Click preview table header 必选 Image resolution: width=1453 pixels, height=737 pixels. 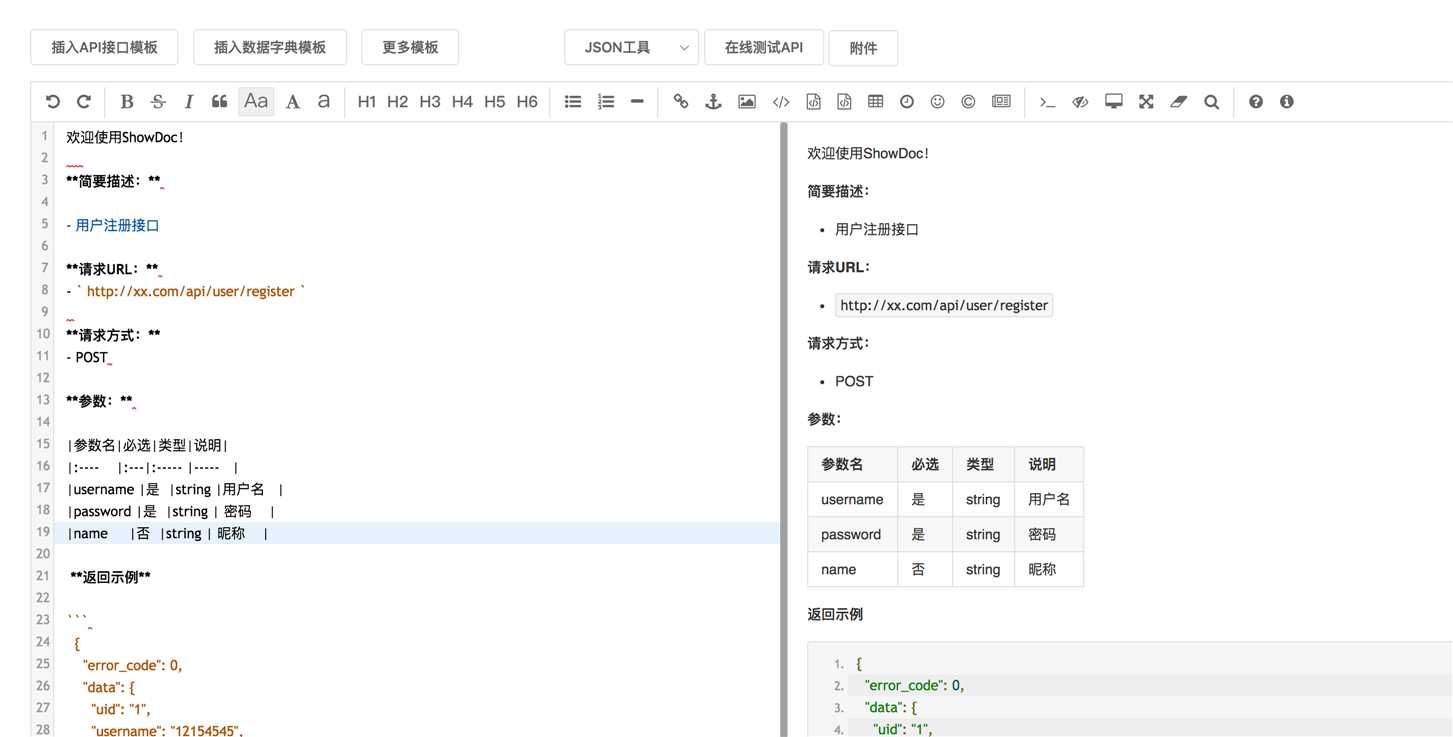point(925,464)
